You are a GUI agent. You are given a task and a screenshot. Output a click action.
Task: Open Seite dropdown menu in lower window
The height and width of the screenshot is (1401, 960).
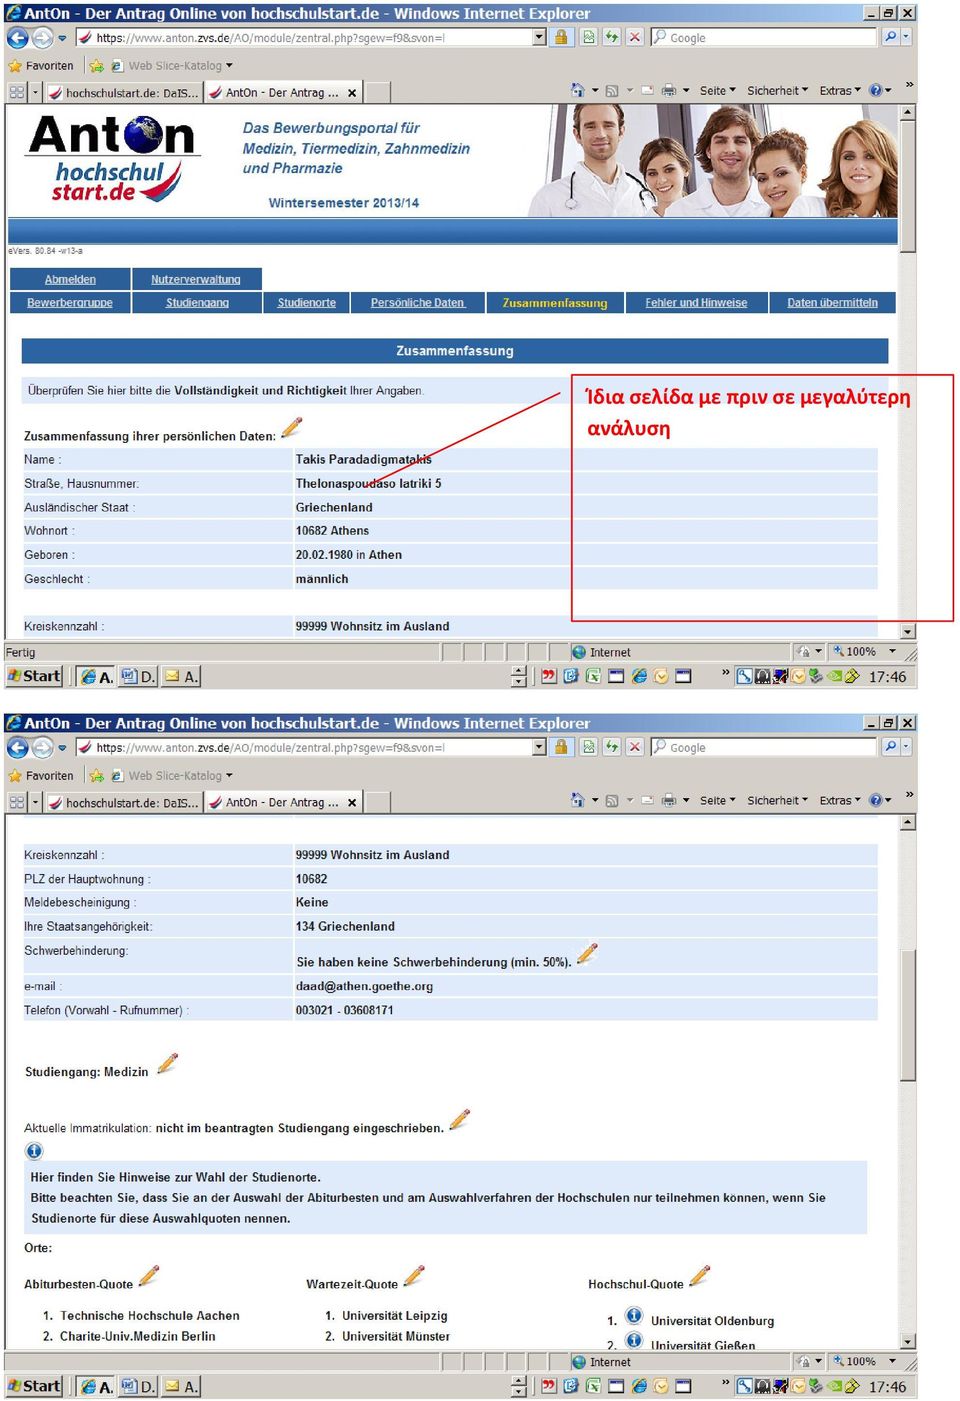tap(717, 800)
